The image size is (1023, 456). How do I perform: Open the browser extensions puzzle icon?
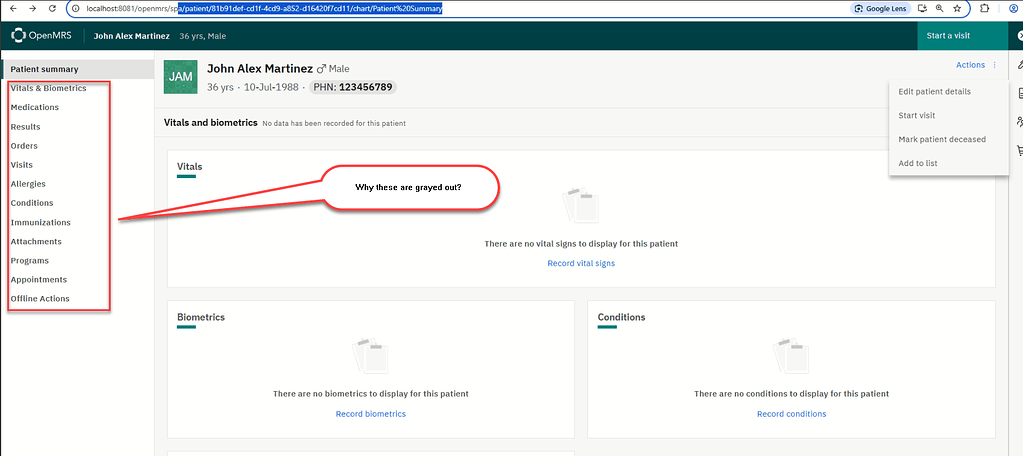pos(985,8)
